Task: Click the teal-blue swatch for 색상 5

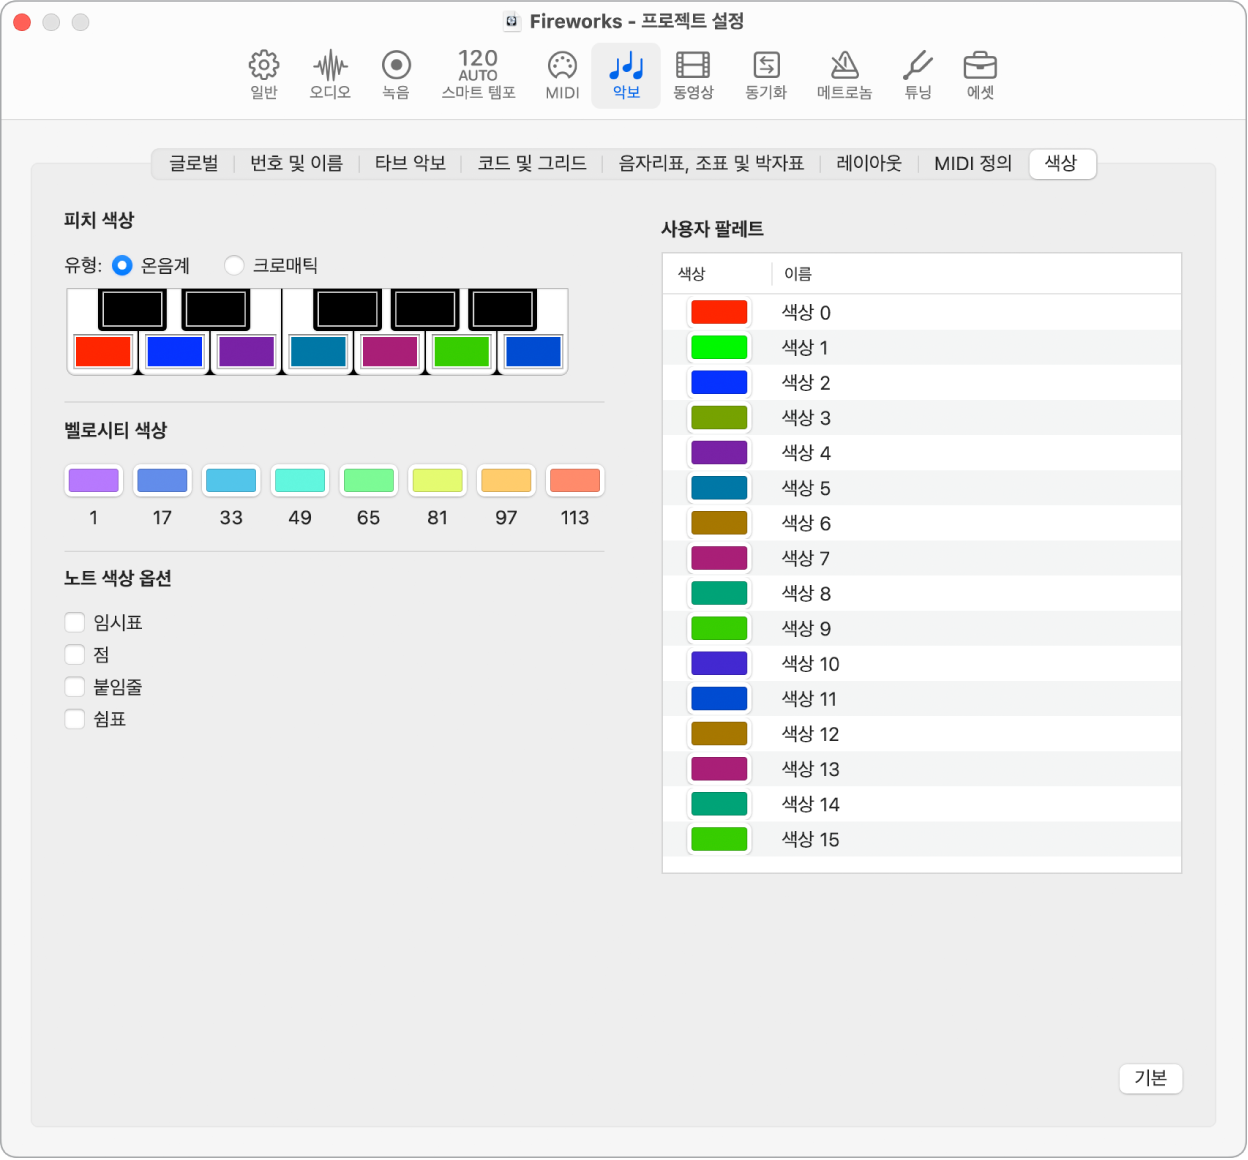Action: pyautogui.click(x=719, y=488)
